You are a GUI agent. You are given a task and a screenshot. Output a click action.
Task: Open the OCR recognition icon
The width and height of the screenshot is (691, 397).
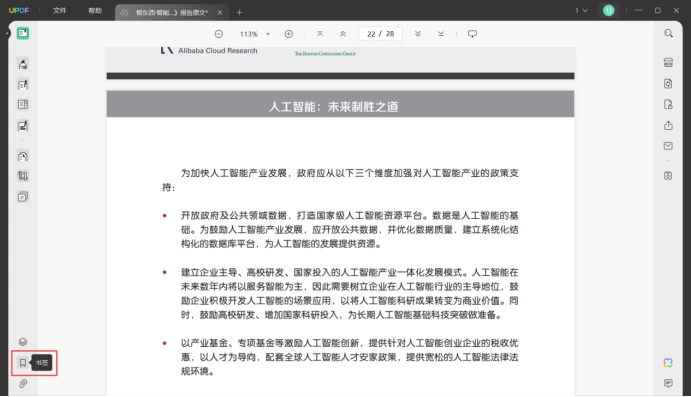coord(669,63)
